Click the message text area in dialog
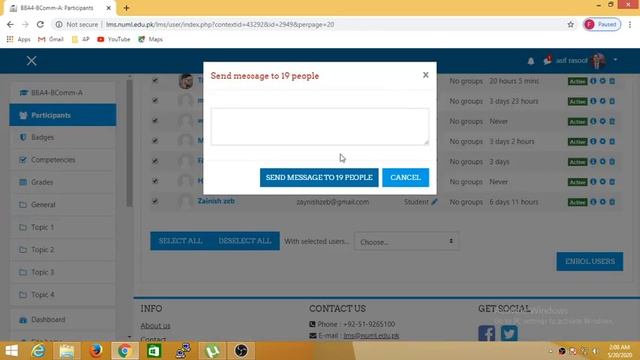 (320, 127)
